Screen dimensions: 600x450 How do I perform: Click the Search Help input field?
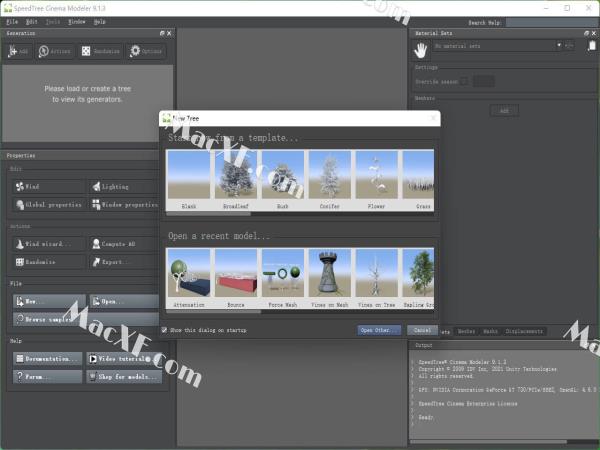tap(552, 23)
